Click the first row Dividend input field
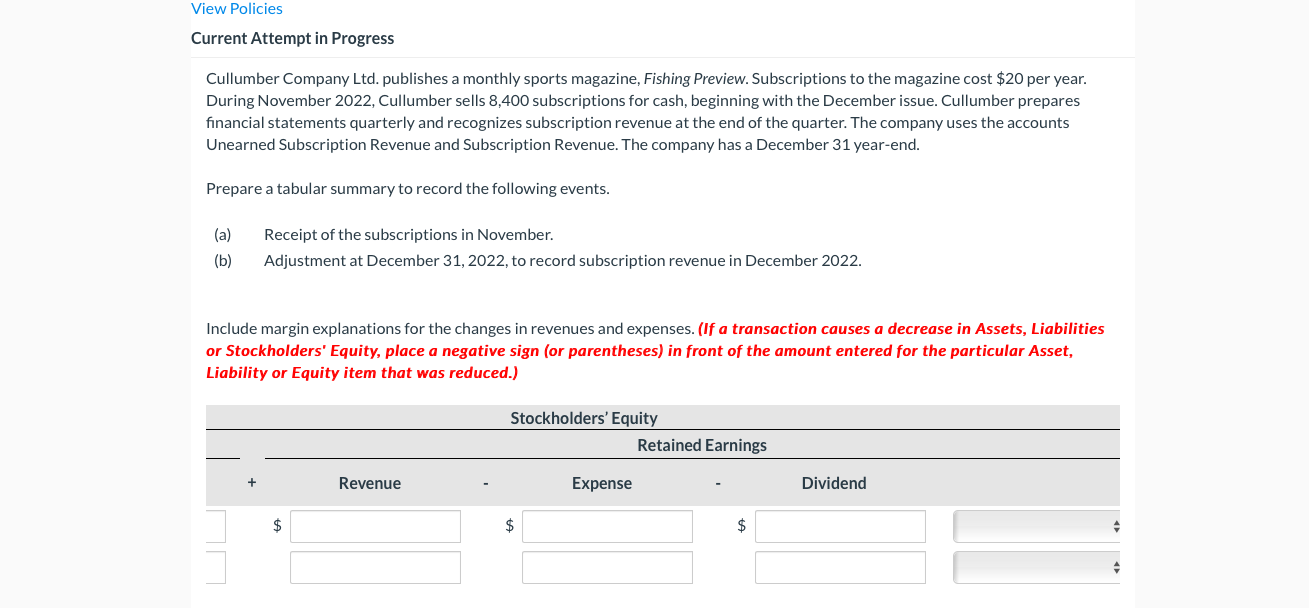 coord(840,526)
